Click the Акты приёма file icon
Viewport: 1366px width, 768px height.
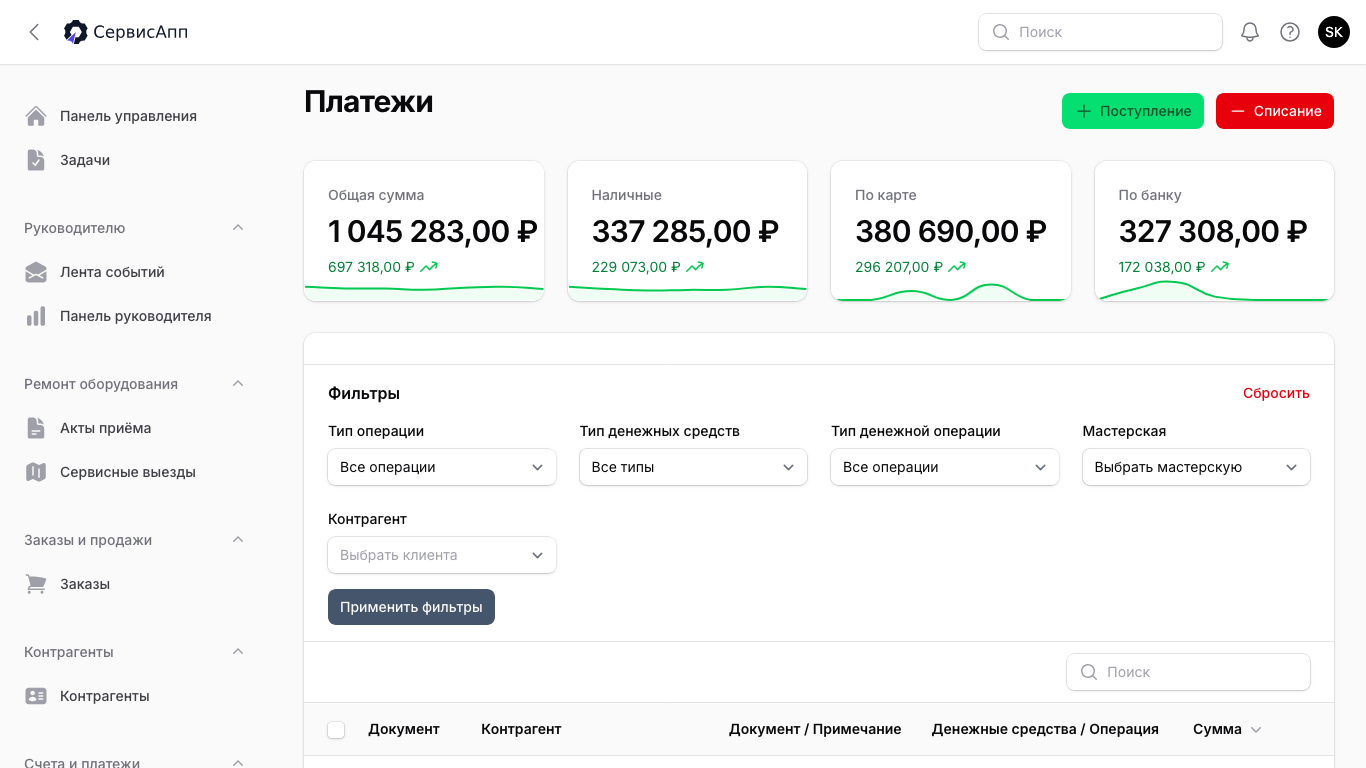(x=36, y=427)
